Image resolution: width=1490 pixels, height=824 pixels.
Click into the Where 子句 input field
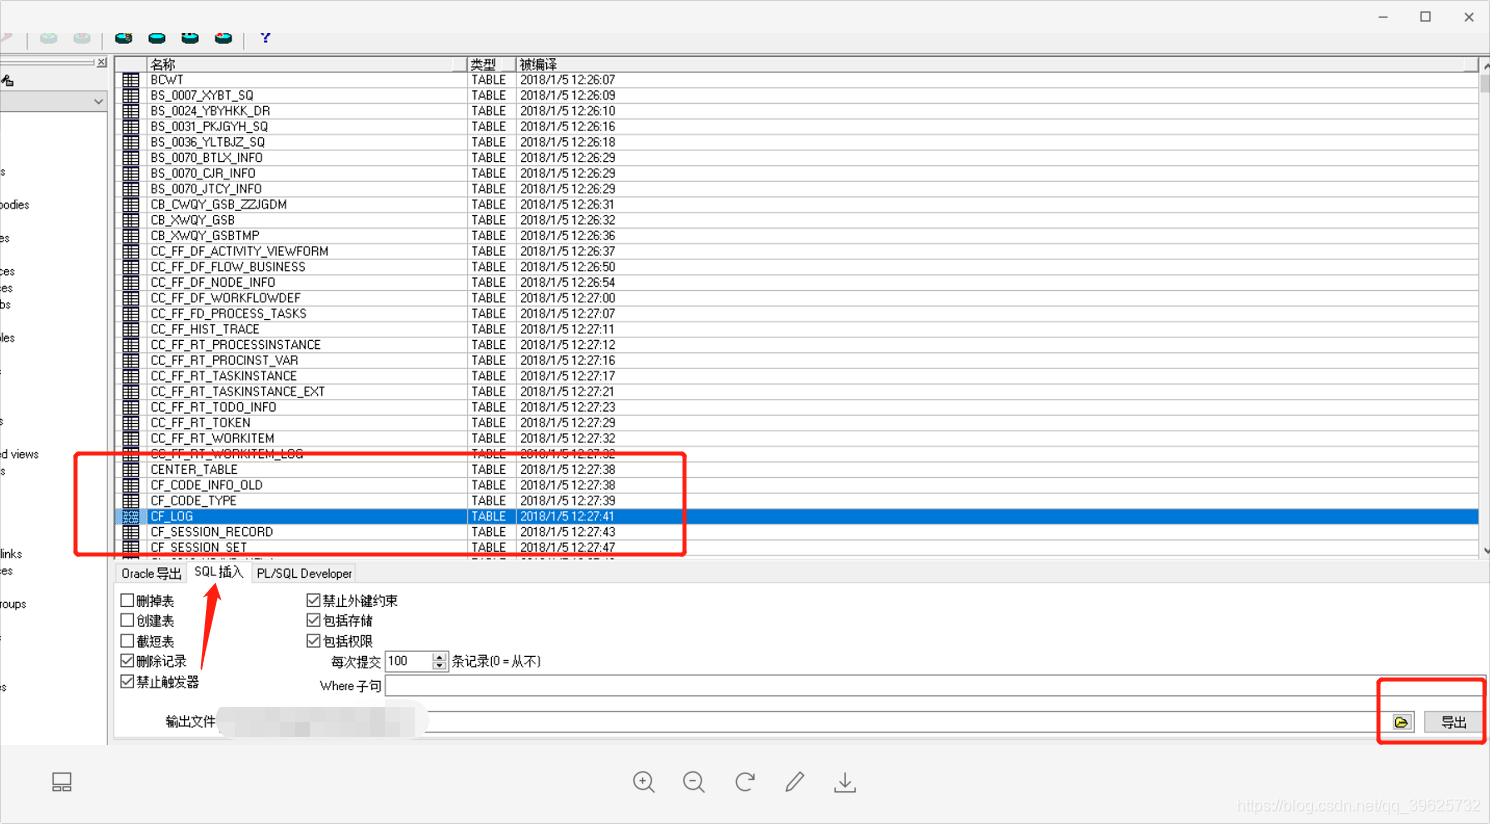pos(934,686)
